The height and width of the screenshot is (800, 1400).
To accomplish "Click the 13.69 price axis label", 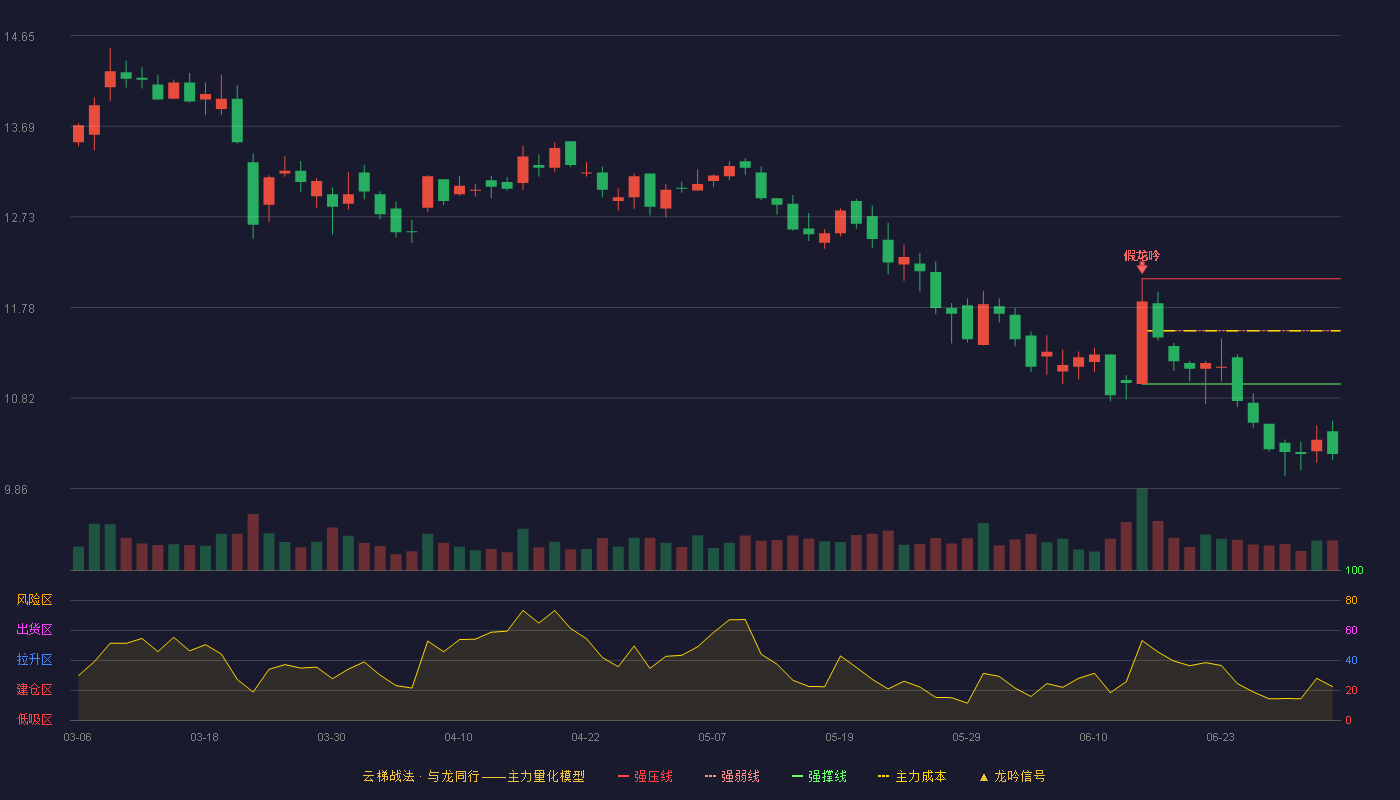I will pos(19,128).
